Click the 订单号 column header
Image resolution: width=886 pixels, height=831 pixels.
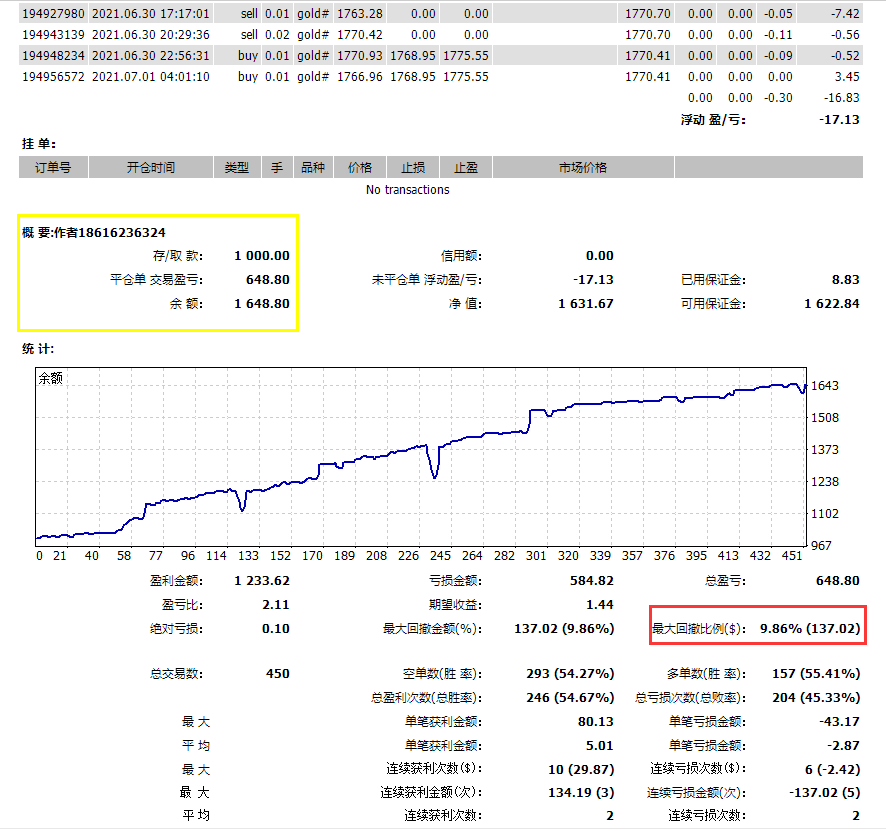point(53,168)
